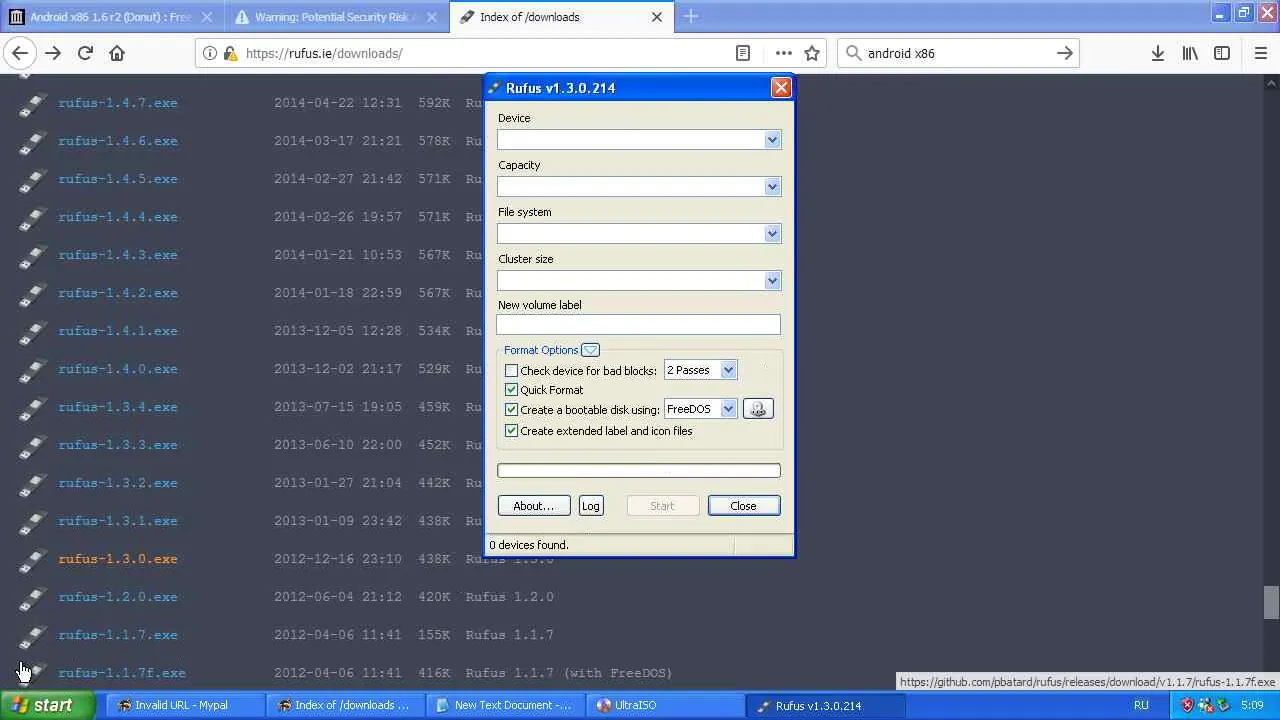
Task: Switch to UltraISO from the taskbar
Action: pos(664,705)
